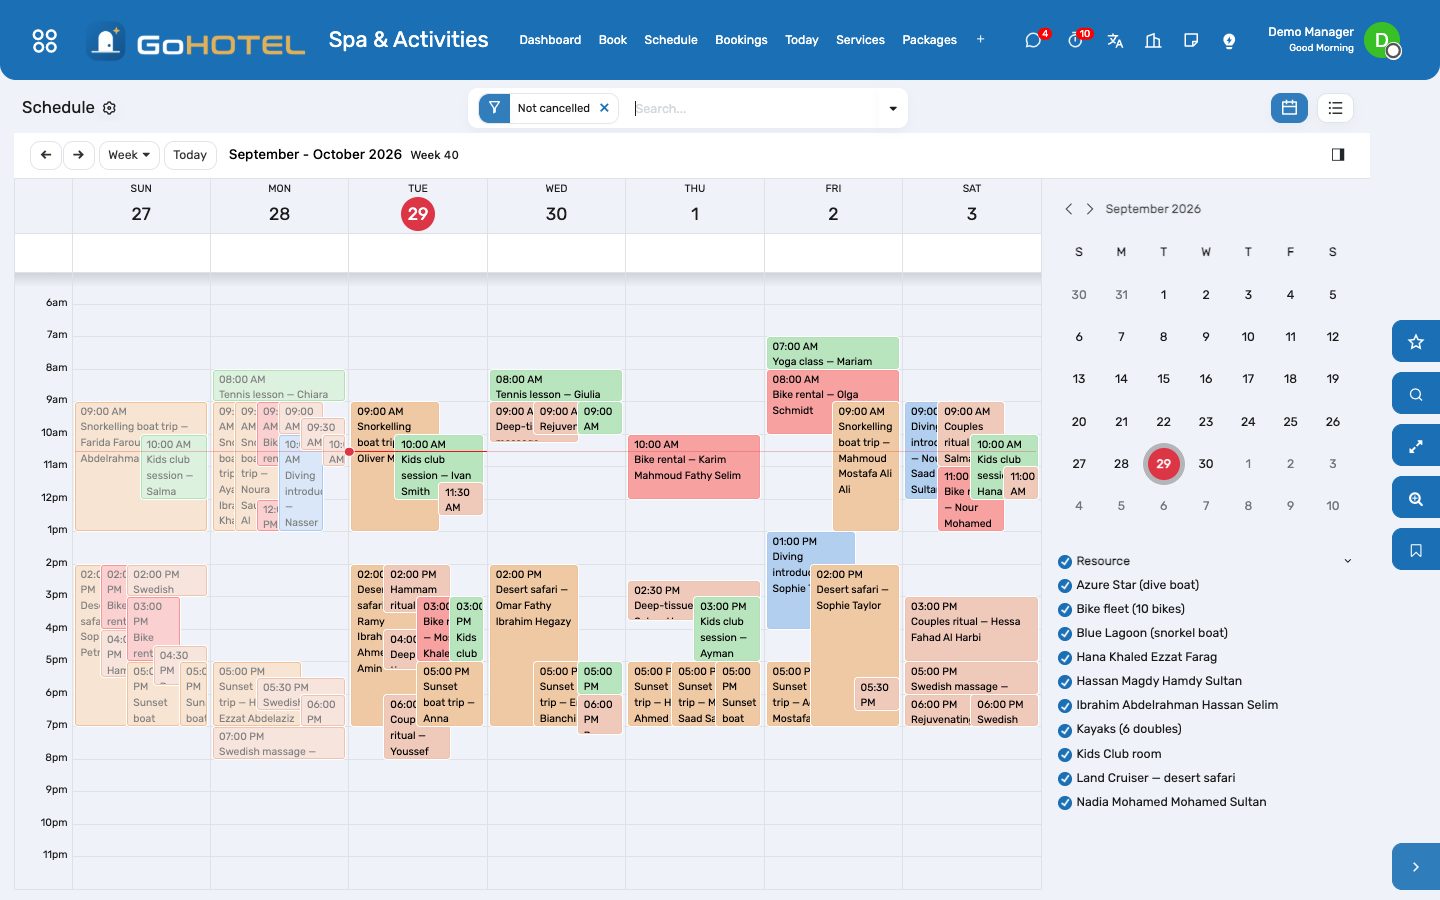Open the search filter dropdown arrow
Viewport: 1440px width, 900px height.
tap(893, 108)
